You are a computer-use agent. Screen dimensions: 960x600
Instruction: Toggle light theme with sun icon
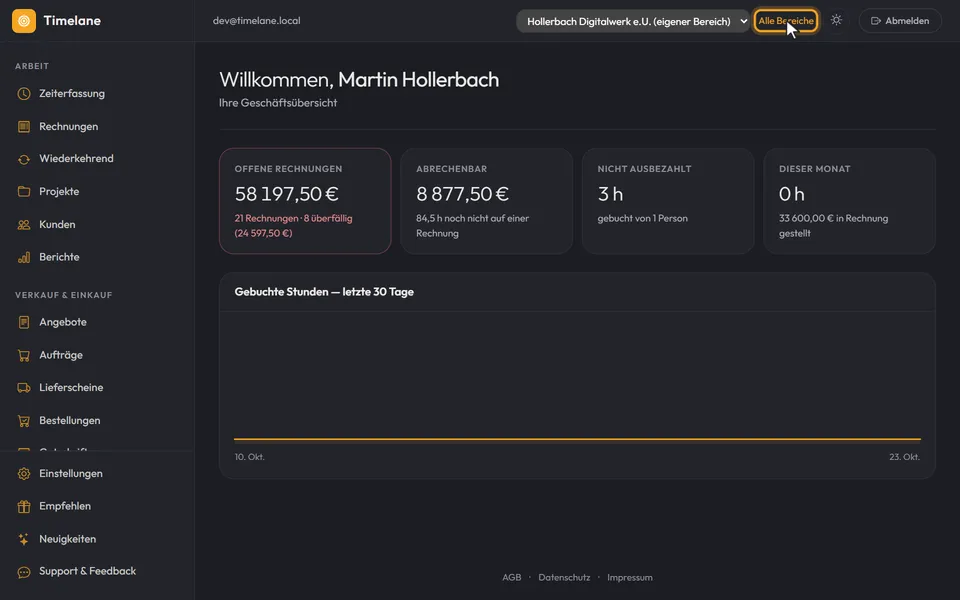(836, 20)
